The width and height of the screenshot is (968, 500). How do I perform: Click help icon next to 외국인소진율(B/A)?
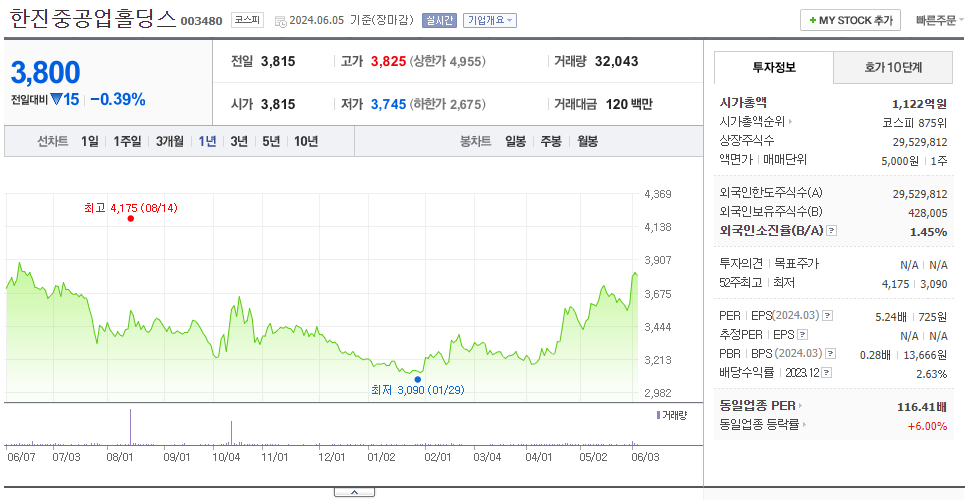pyautogui.click(x=832, y=231)
